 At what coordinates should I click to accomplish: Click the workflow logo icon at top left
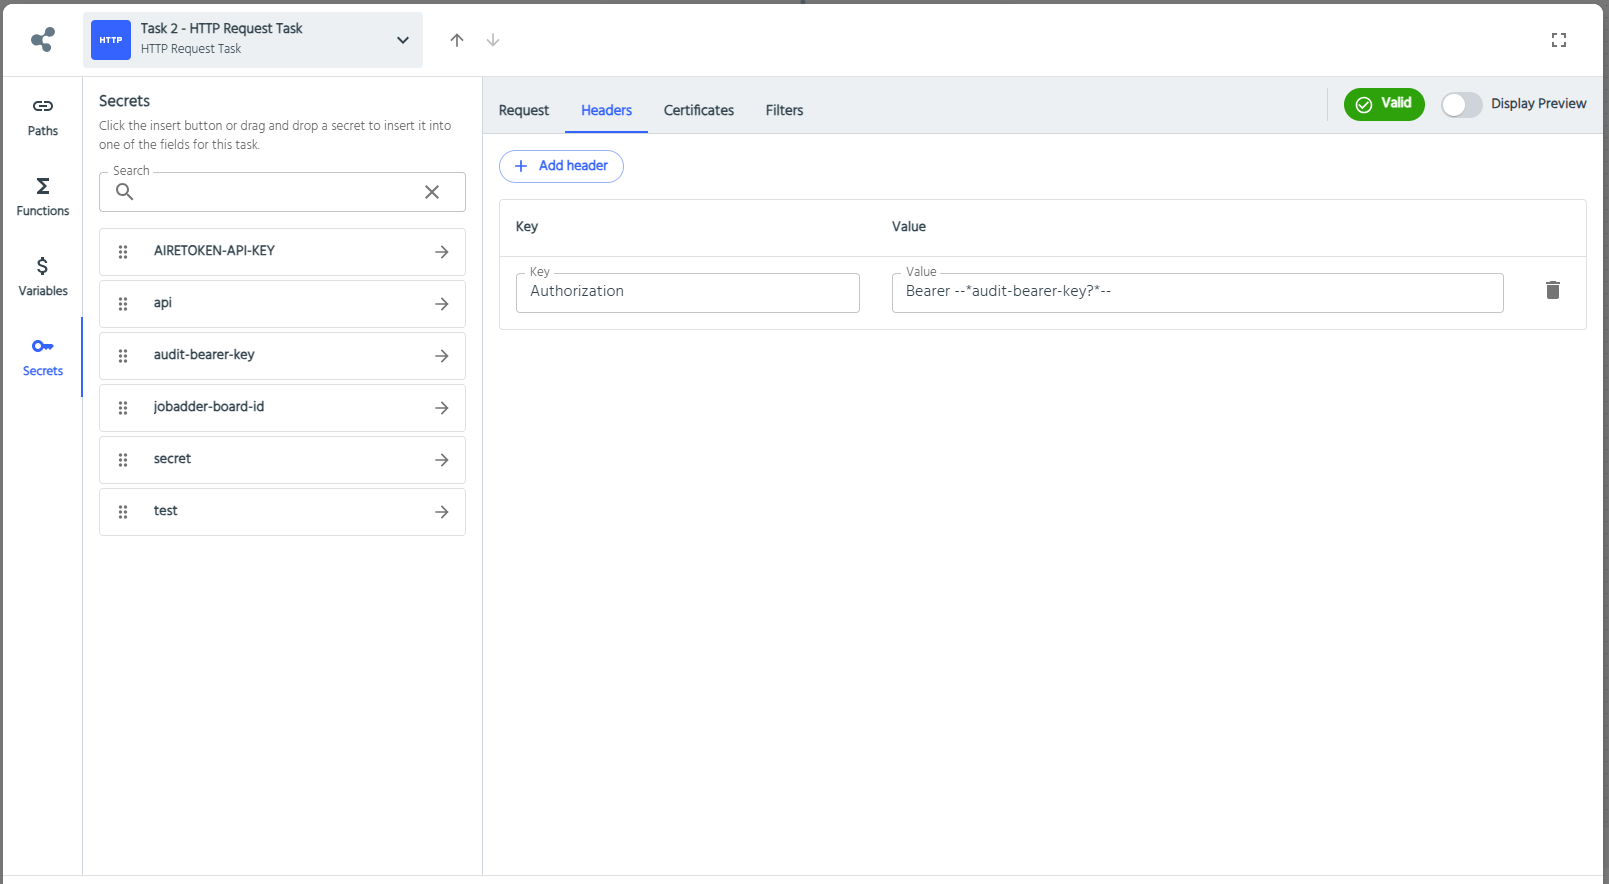[42, 40]
